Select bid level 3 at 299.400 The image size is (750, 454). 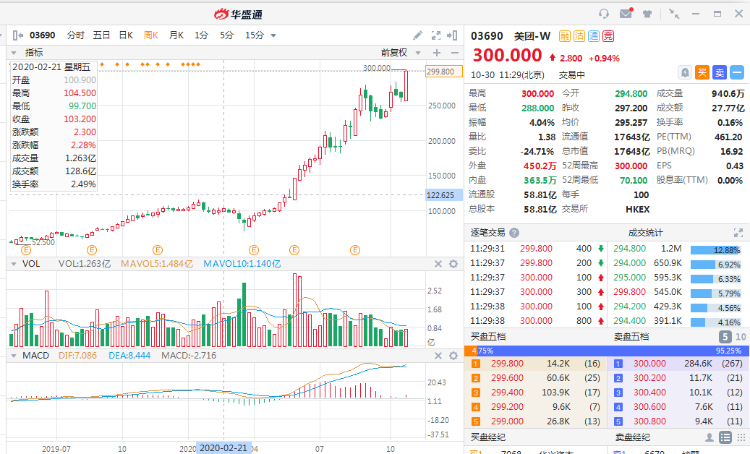click(x=536, y=392)
